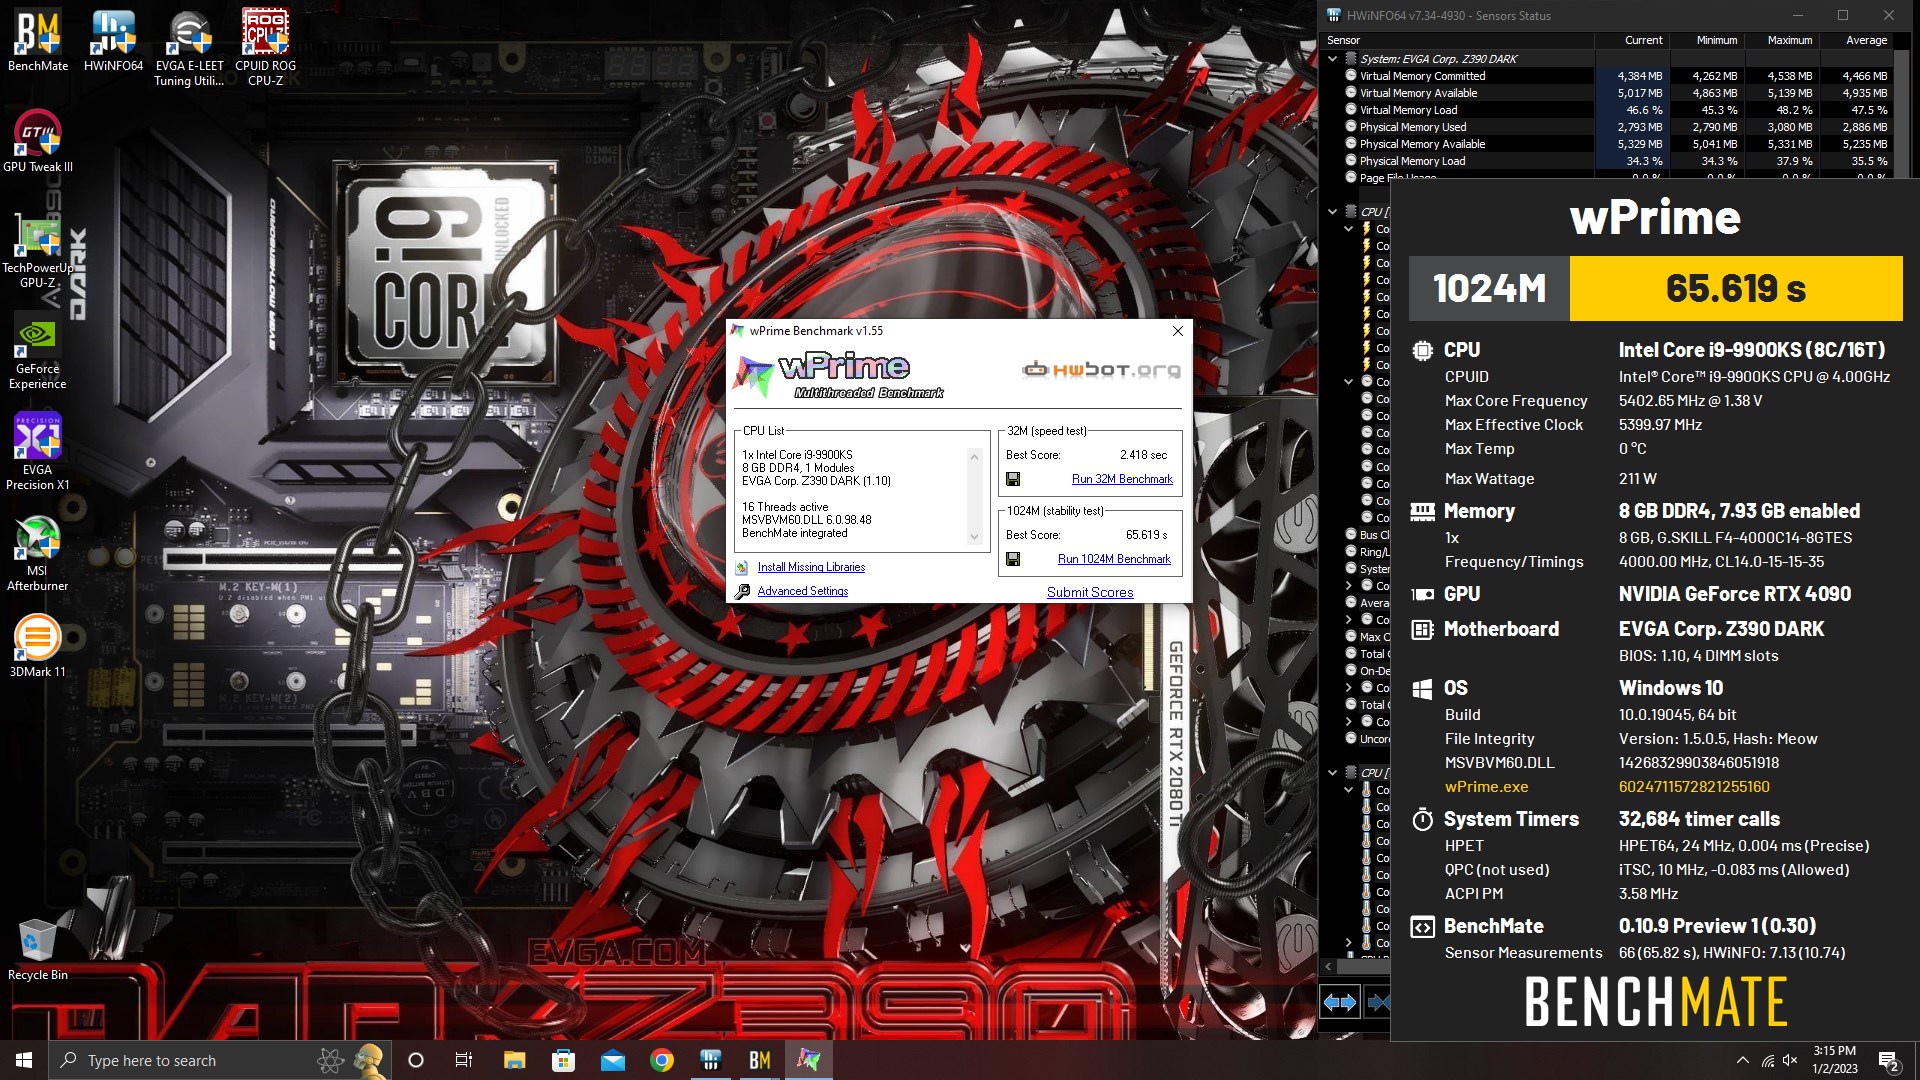The height and width of the screenshot is (1080, 1920).
Task: Run the 32M Benchmark
Action: [1122, 479]
